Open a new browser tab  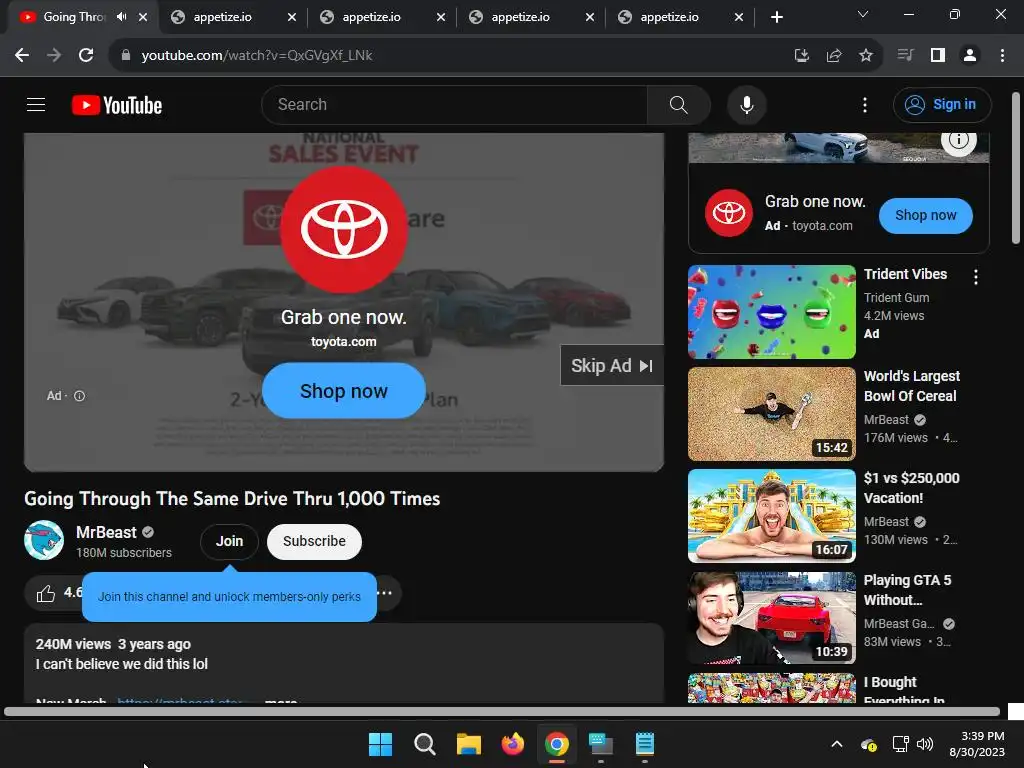(x=776, y=17)
